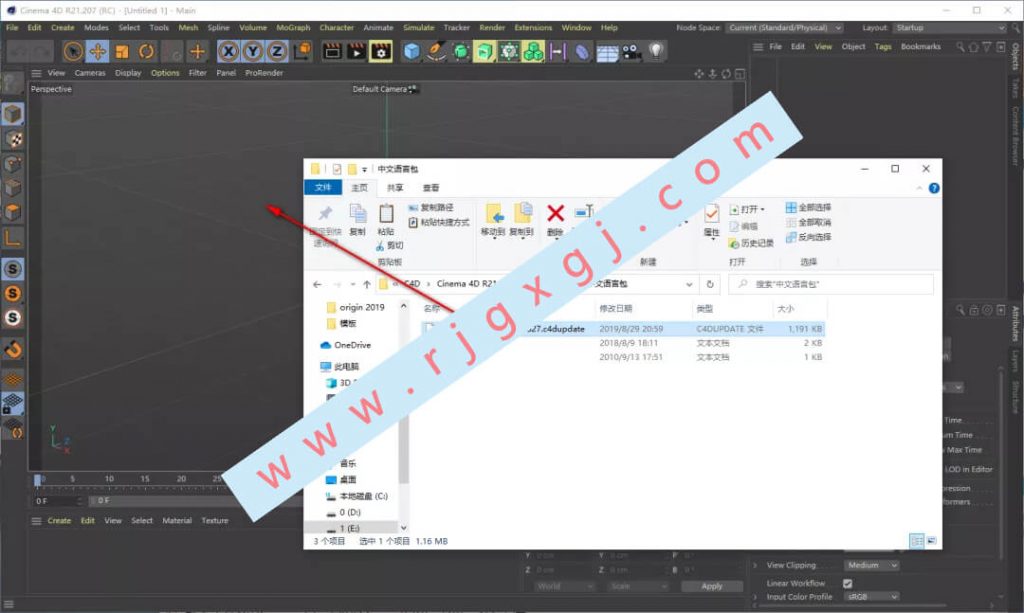This screenshot has height=613, width=1024.
Task: Toggle X axis lock
Action: (x=228, y=51)
